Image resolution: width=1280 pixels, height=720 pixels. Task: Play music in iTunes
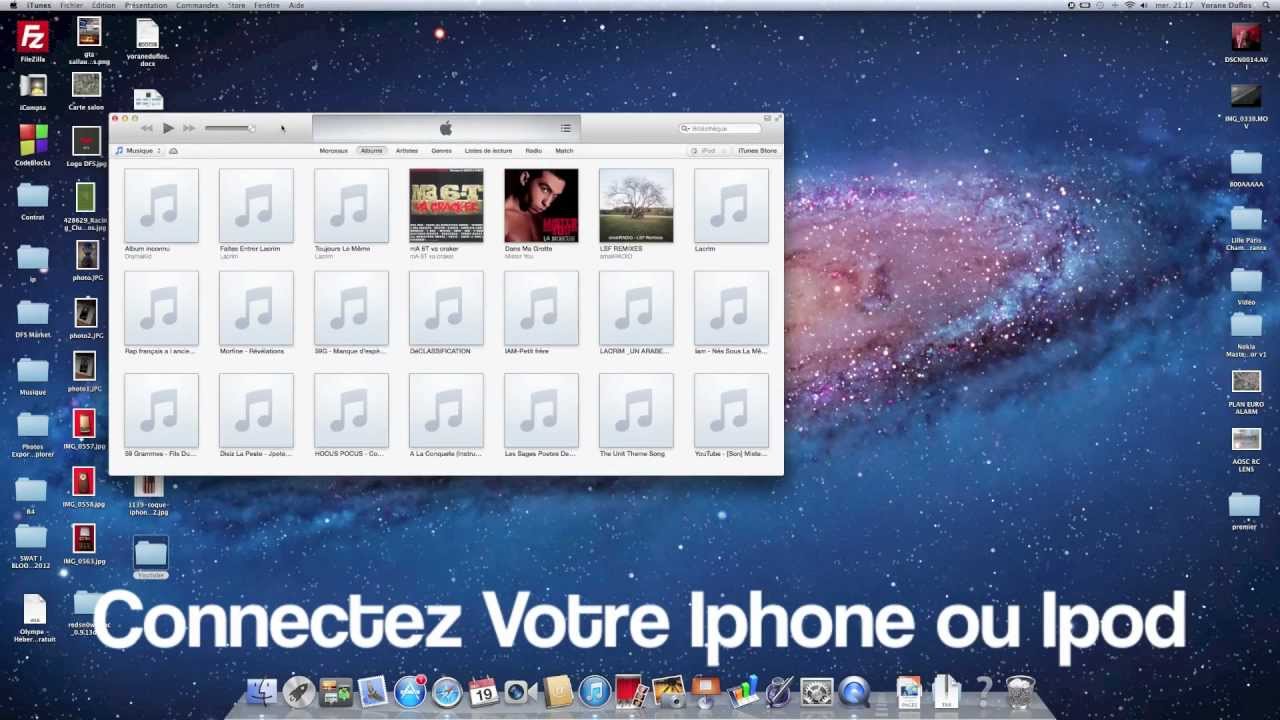168,128
